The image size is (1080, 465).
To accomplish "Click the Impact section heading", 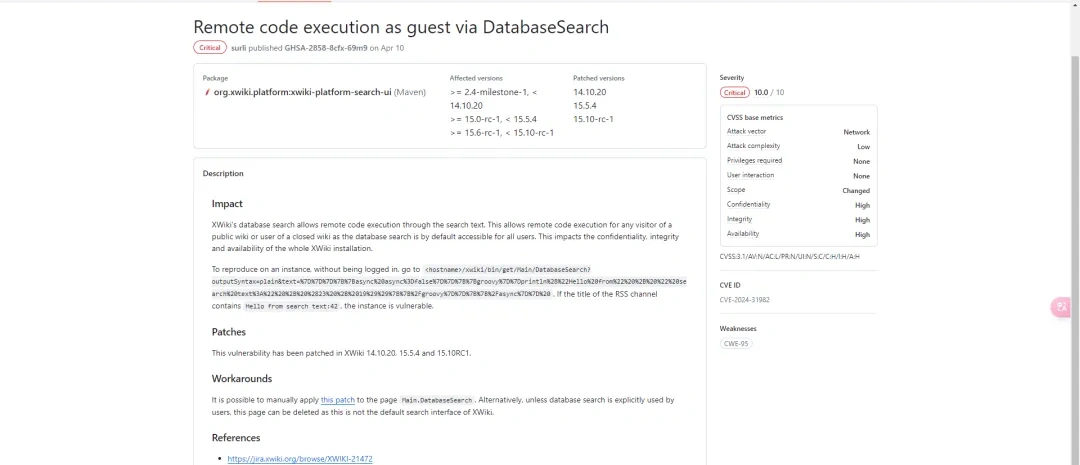I will point(227,204).
